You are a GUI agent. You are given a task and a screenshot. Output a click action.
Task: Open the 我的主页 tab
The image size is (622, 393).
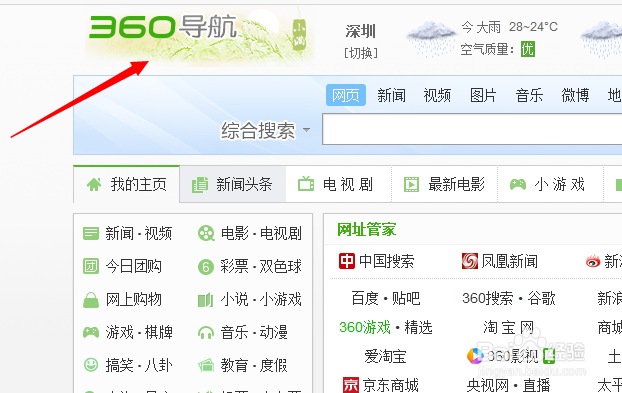click(127, 184)
